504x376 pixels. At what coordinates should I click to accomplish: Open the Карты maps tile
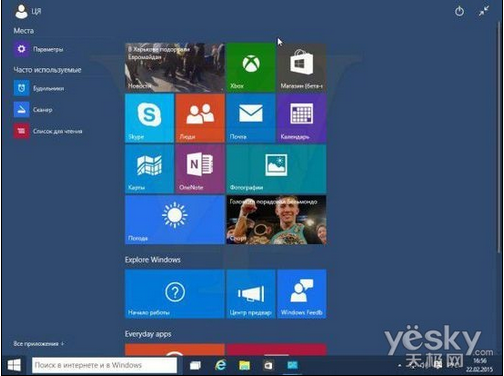[149, 169]
